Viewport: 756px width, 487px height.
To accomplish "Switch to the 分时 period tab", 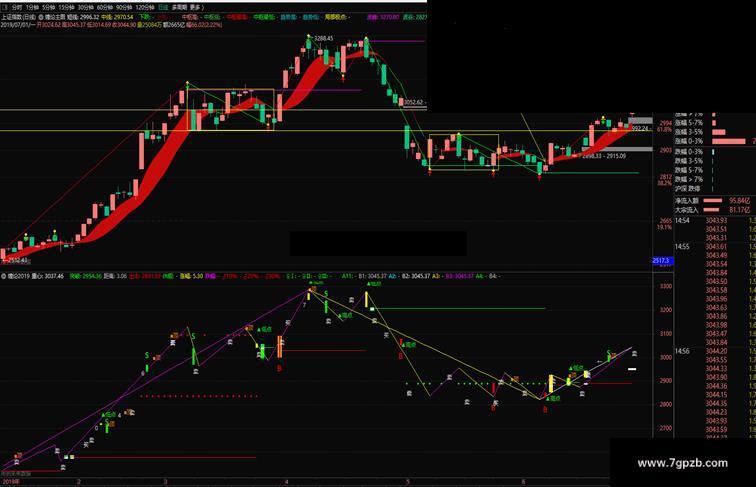I will pyautogui.click(x=17, y=8).
